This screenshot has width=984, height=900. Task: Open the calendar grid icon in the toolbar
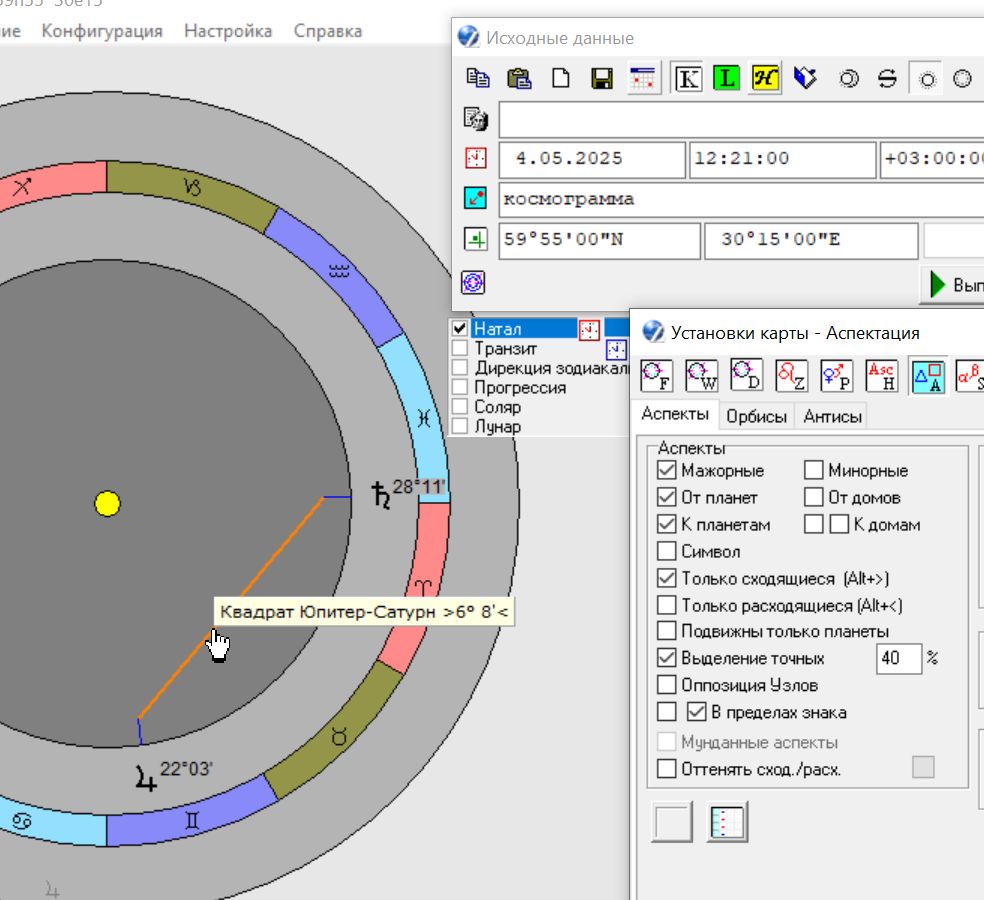click(x=643, y=78)
